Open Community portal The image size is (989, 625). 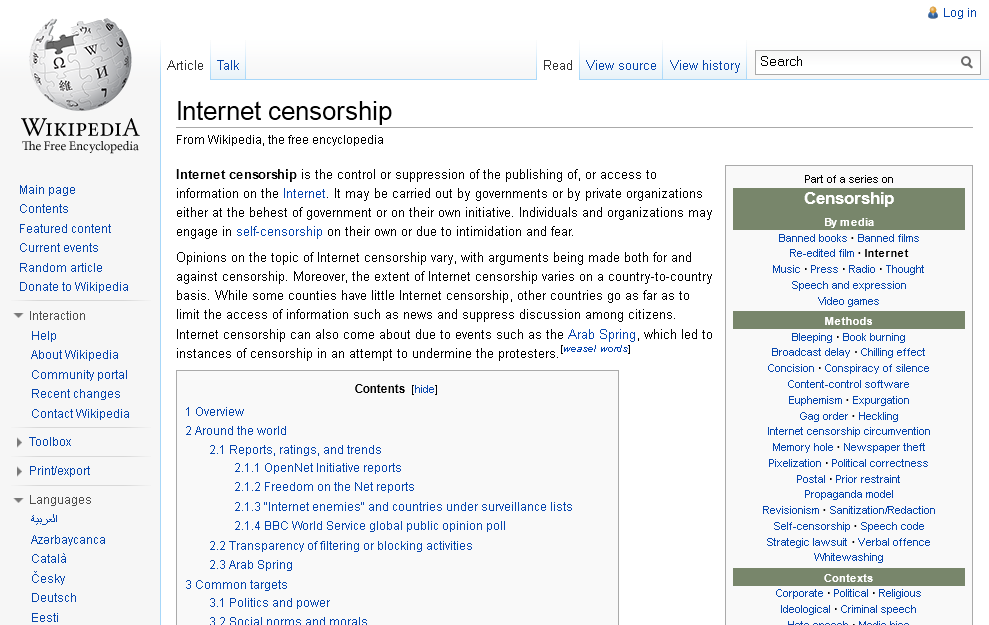tap(79, 375)
